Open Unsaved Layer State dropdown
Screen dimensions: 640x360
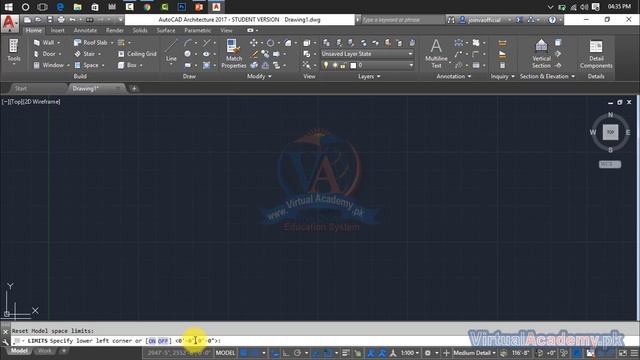coord(367,54)
